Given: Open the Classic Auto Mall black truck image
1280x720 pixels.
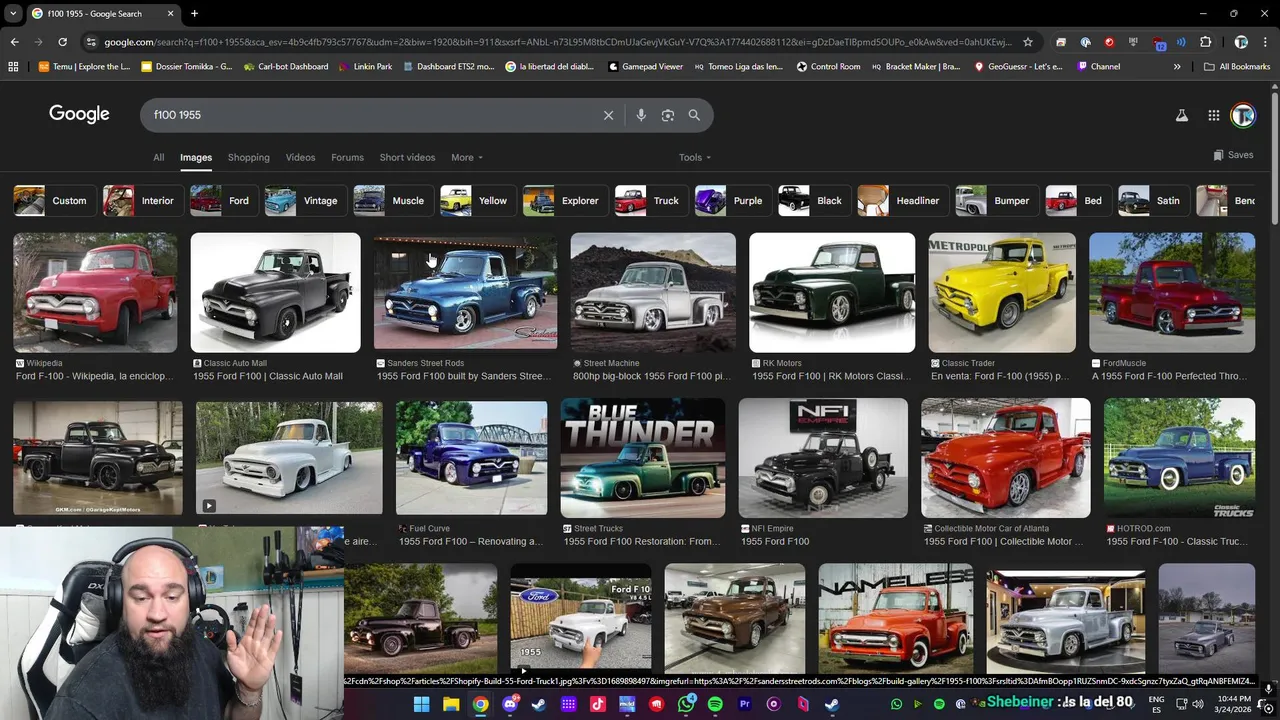Looking at the screenshot, I should pyautogui.click(x=275, y=293).
